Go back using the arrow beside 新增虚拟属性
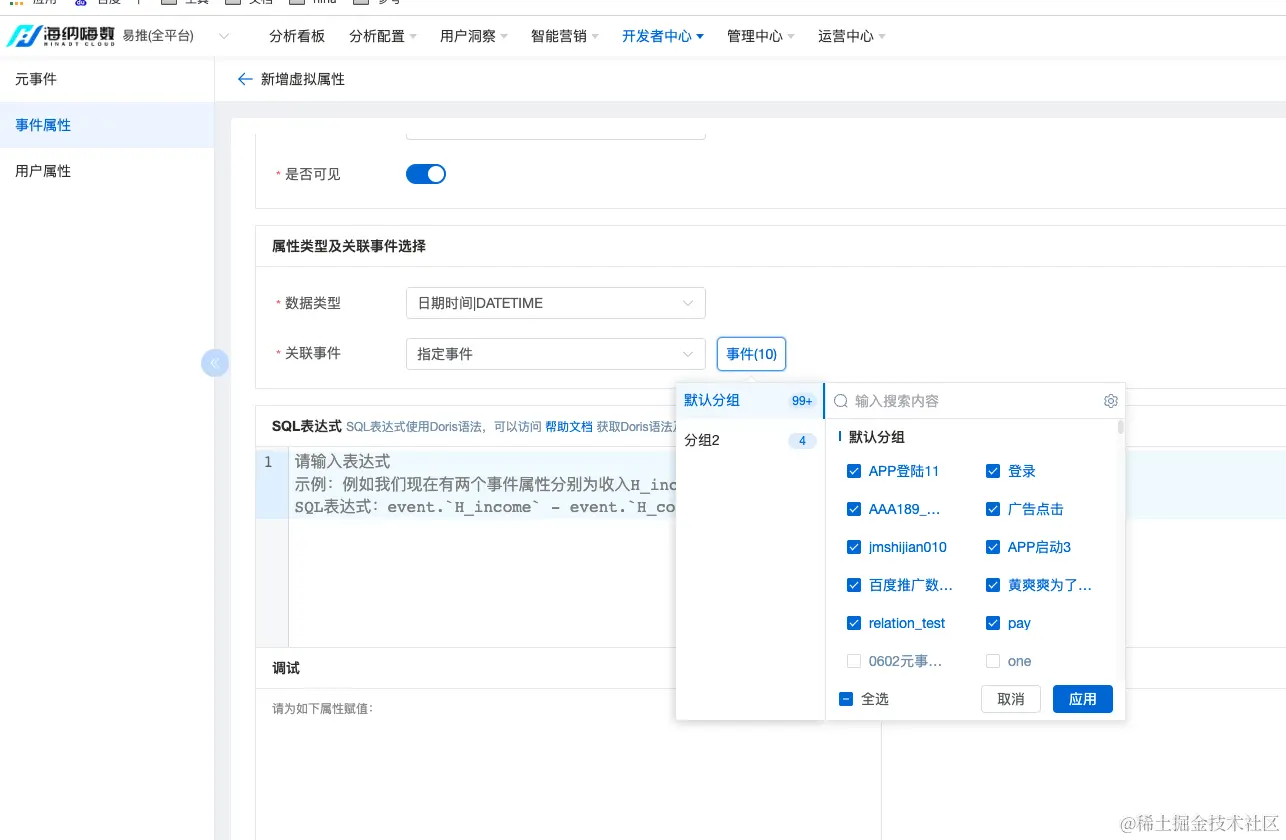 coord(244,79)
